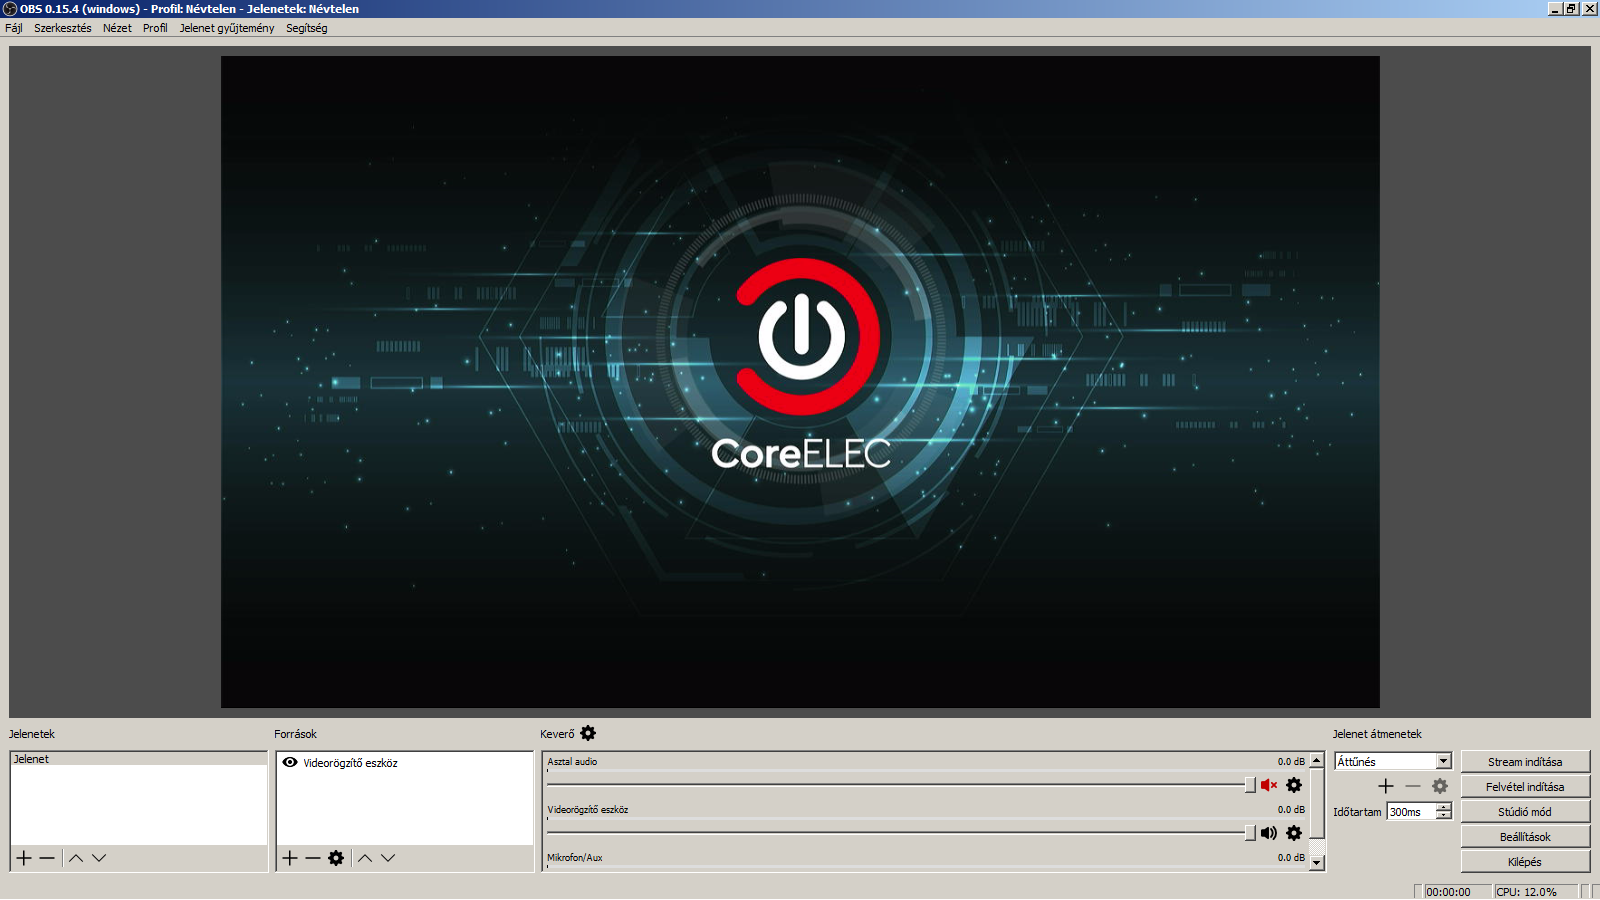Remove selected source in Források panel

[x=313, y=858]
